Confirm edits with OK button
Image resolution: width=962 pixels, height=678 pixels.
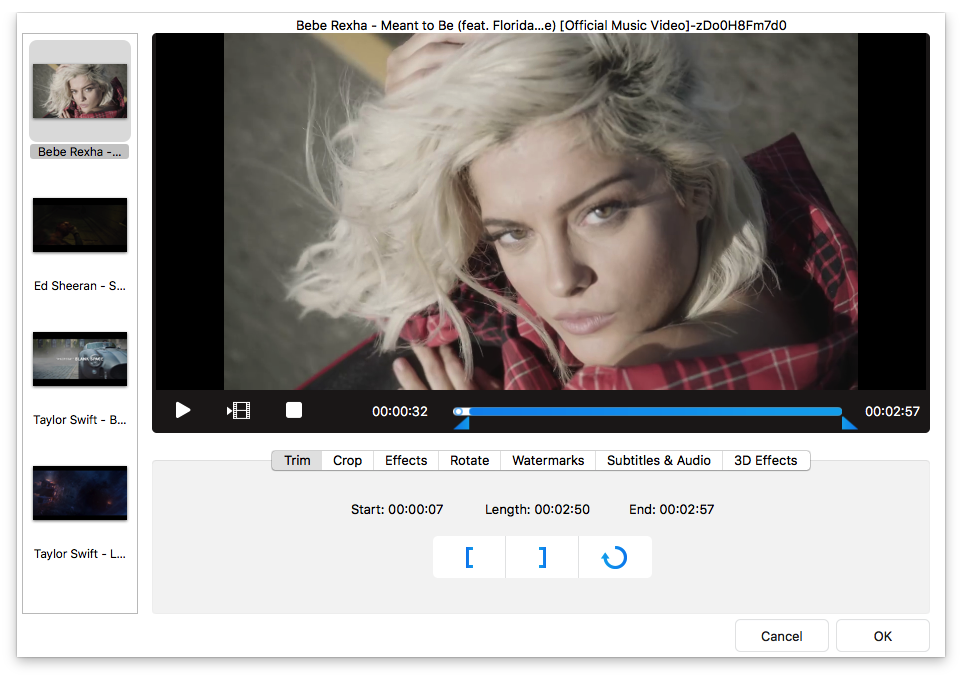click(x=882, y=636)
